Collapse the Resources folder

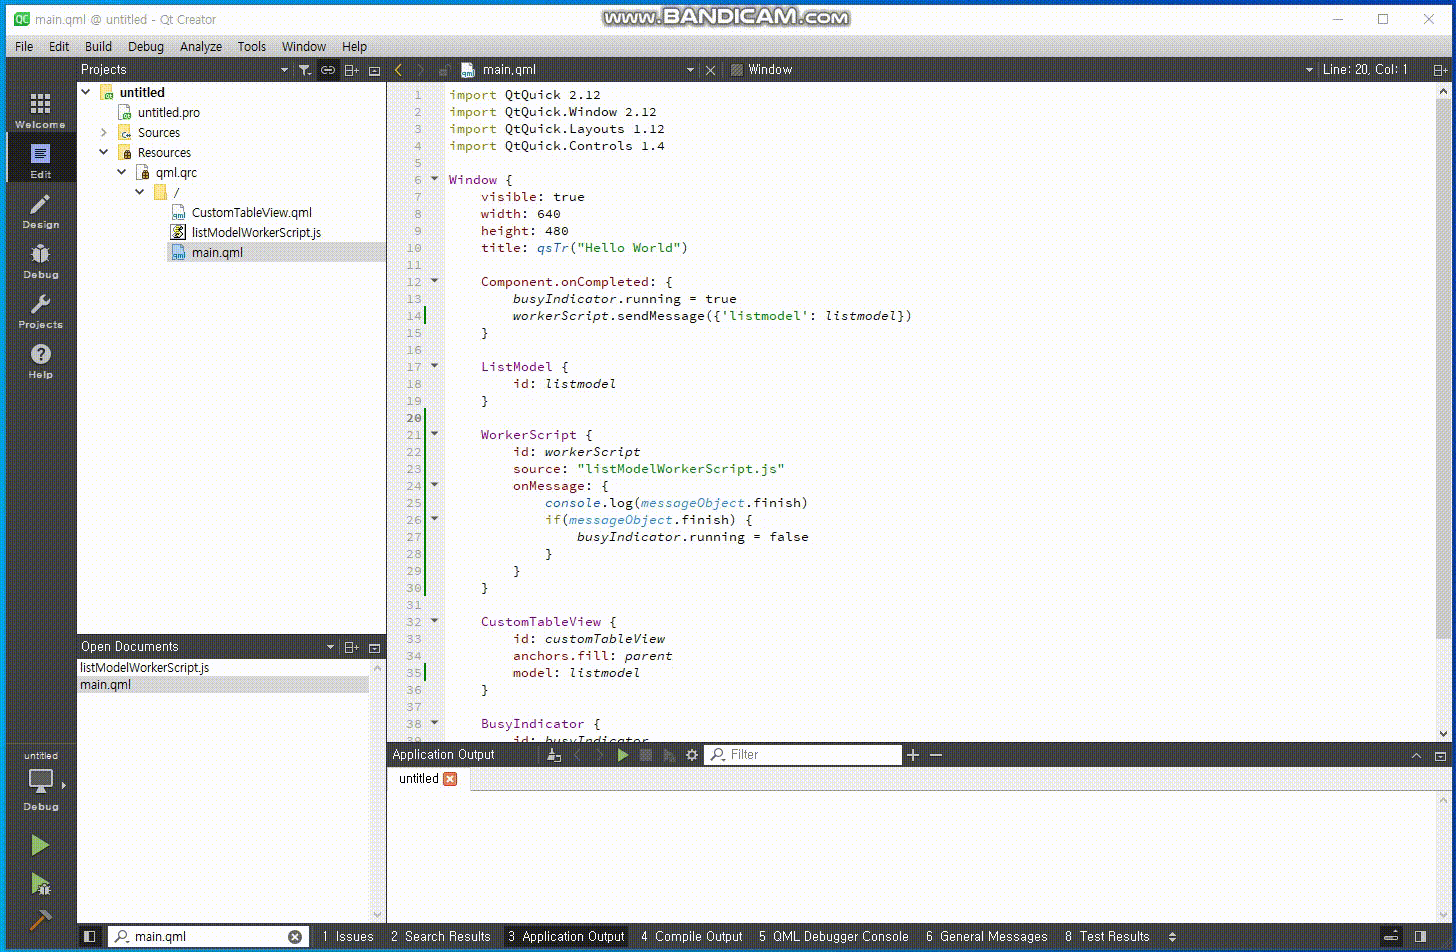coord(104,152)
